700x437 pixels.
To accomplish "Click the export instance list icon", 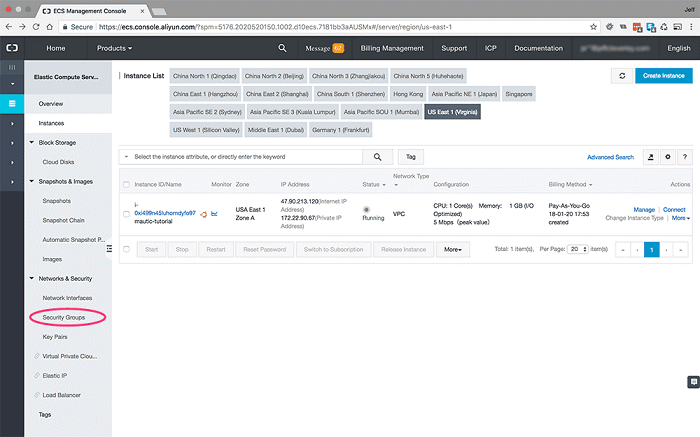I will coord(650,157).
